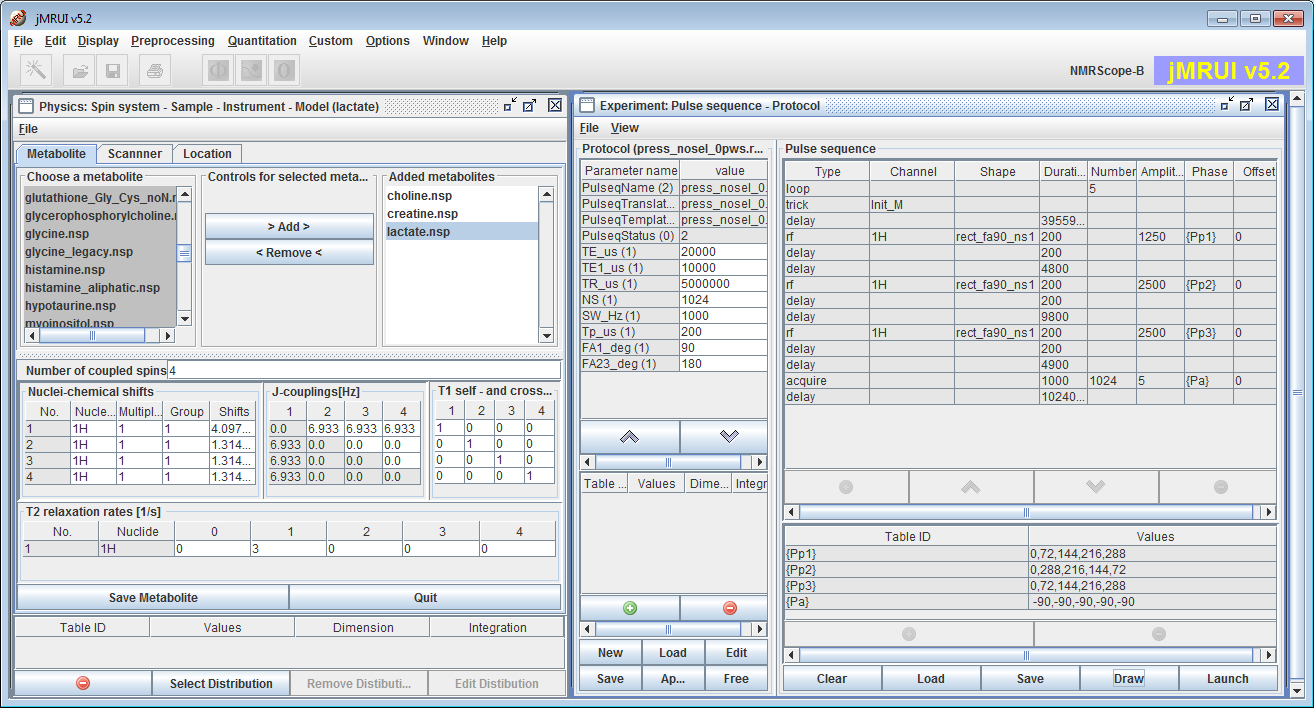This screenshot has height=708, width=1314.
Task: Move pulse sequence row down arrow
Action: (x=1095, y=487)
